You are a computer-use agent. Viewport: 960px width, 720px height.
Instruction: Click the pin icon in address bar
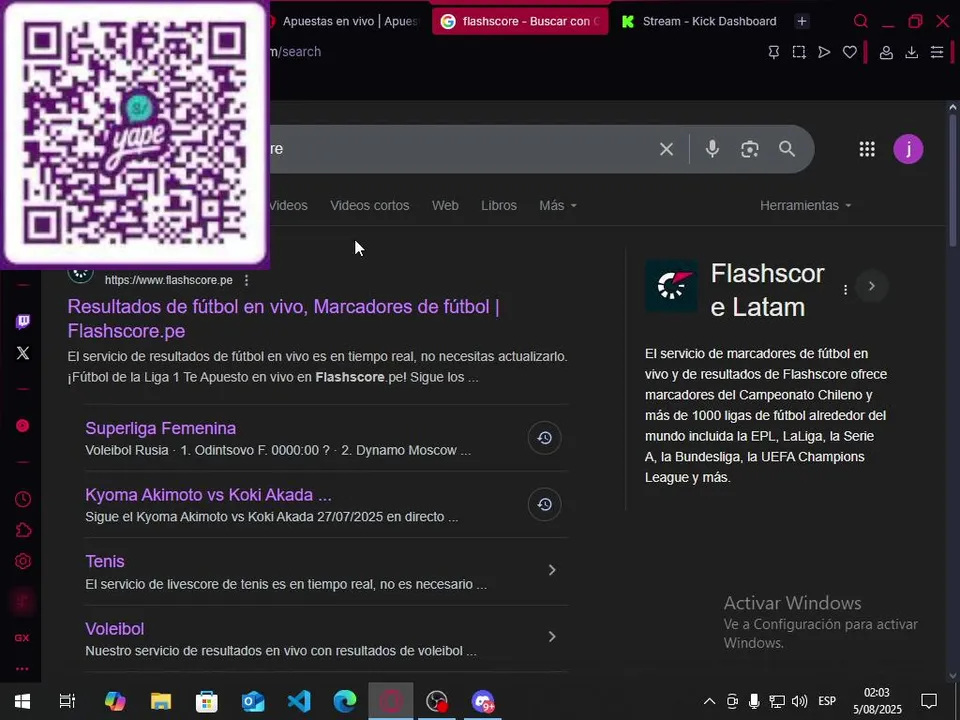(x=774, y=52)
